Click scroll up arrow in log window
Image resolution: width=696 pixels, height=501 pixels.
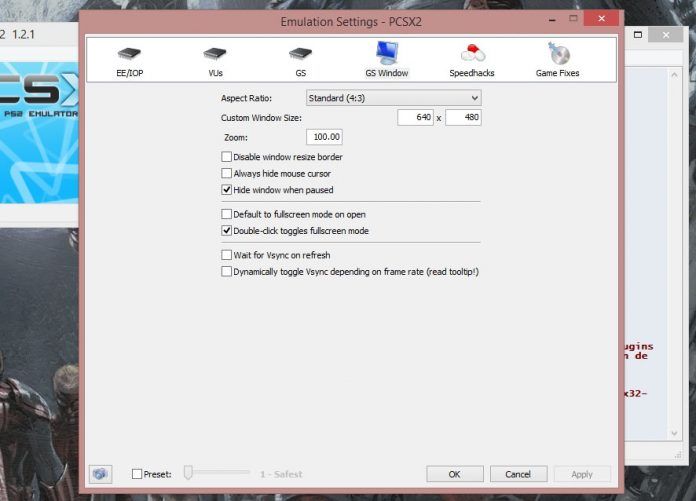pos(674,75)
